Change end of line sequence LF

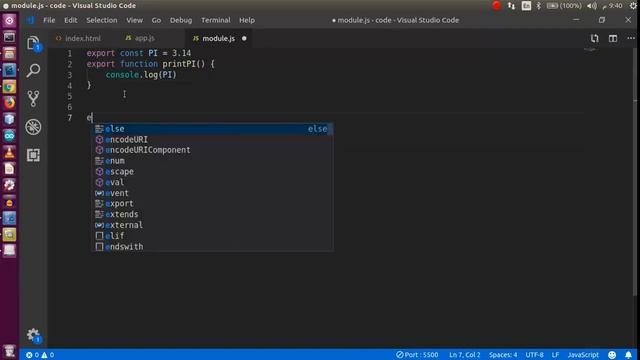pyautogui.click(x=555, y=355)
